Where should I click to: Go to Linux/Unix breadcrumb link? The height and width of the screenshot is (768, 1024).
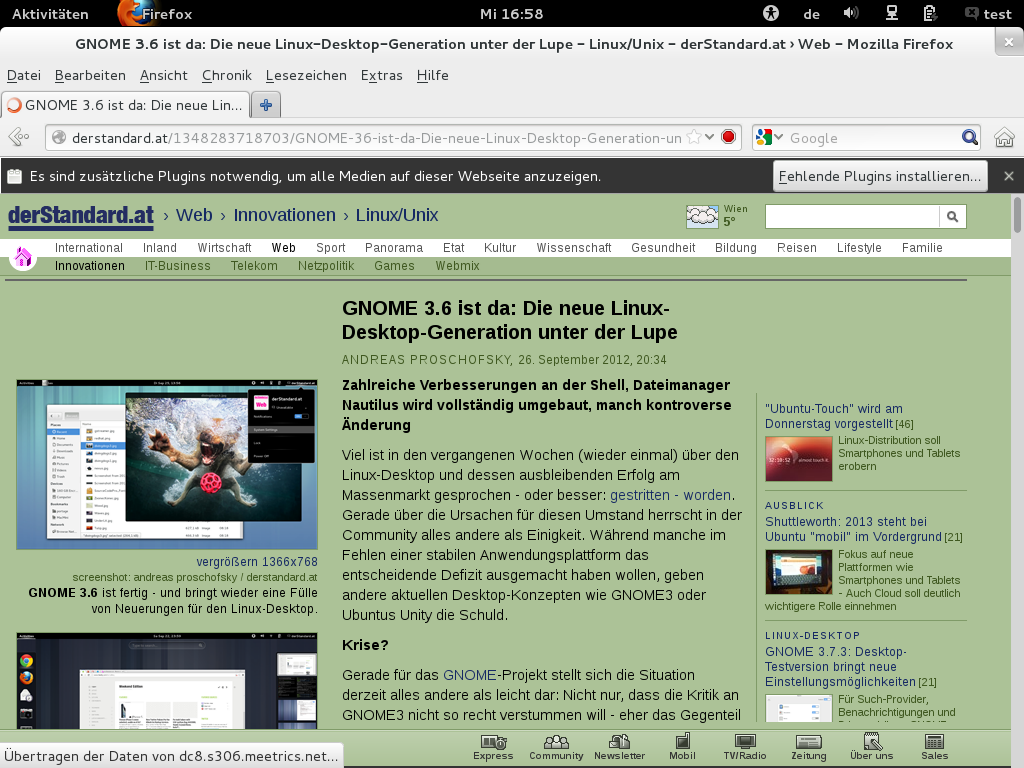coord(397,215)
